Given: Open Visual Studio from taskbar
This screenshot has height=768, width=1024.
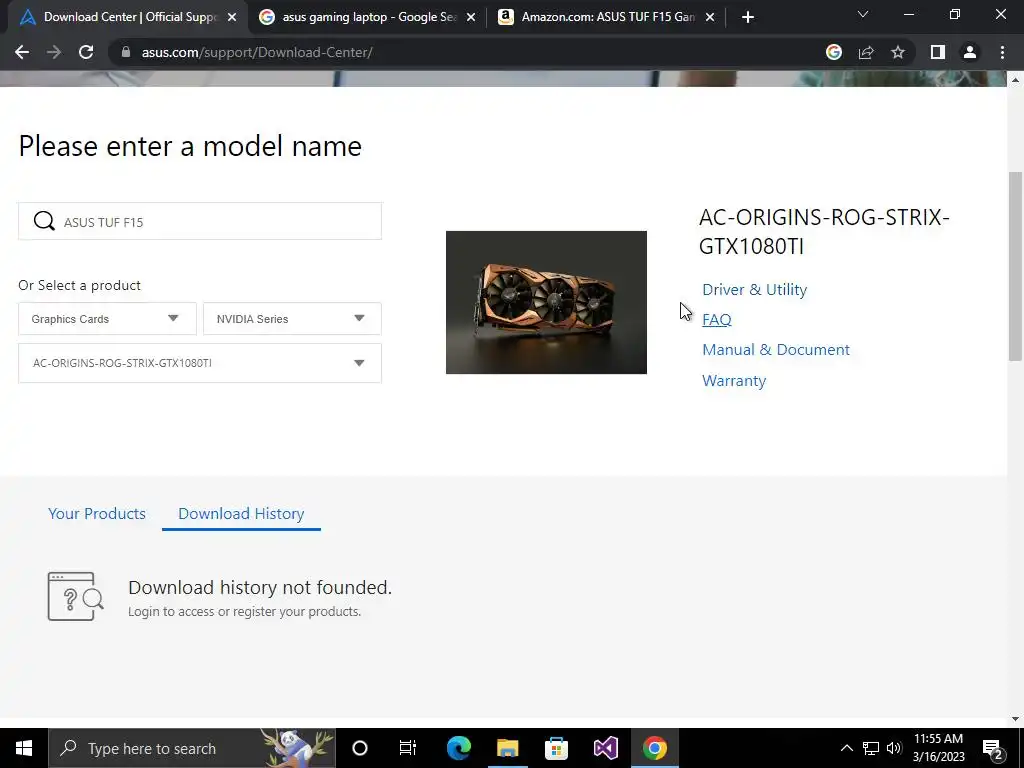Looking at the screenshot, I should (x=605, y=748).
